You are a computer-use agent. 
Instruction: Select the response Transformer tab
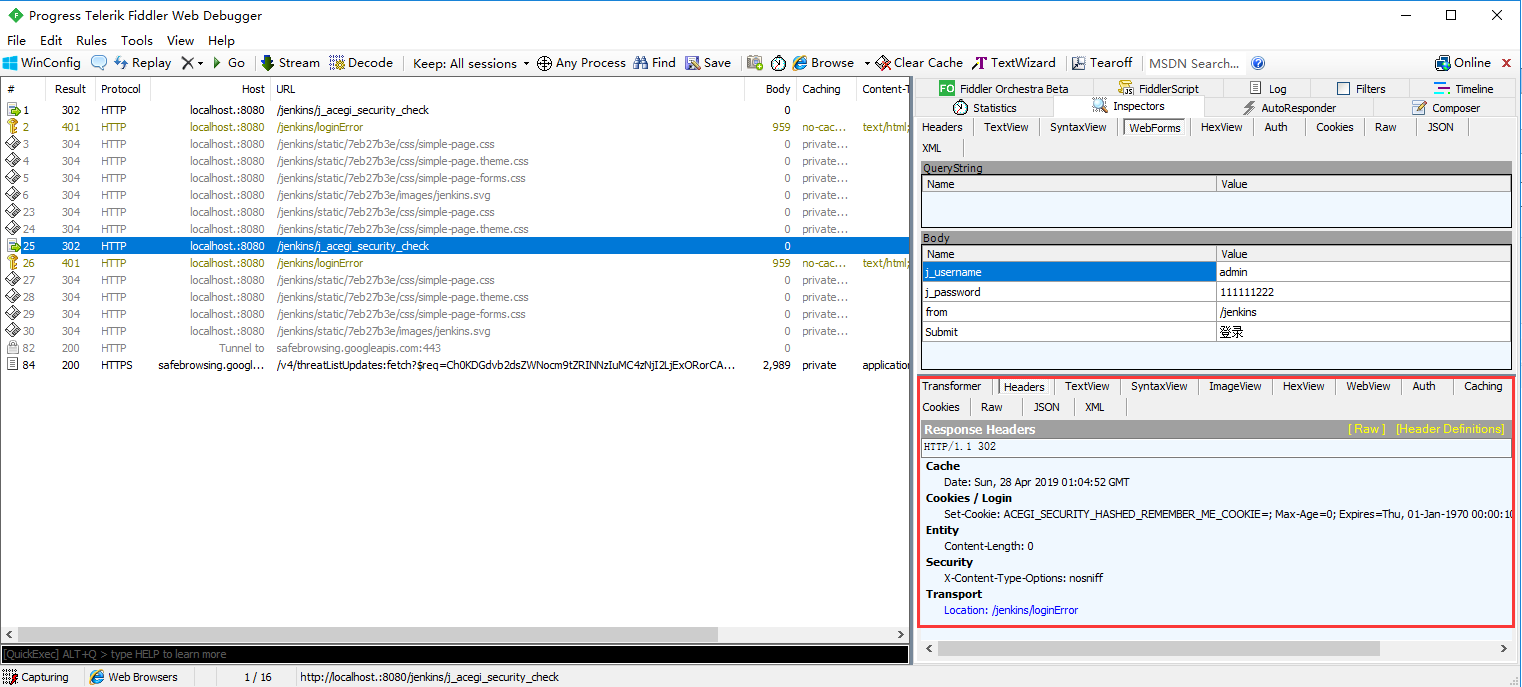click(x=952, y=386)
